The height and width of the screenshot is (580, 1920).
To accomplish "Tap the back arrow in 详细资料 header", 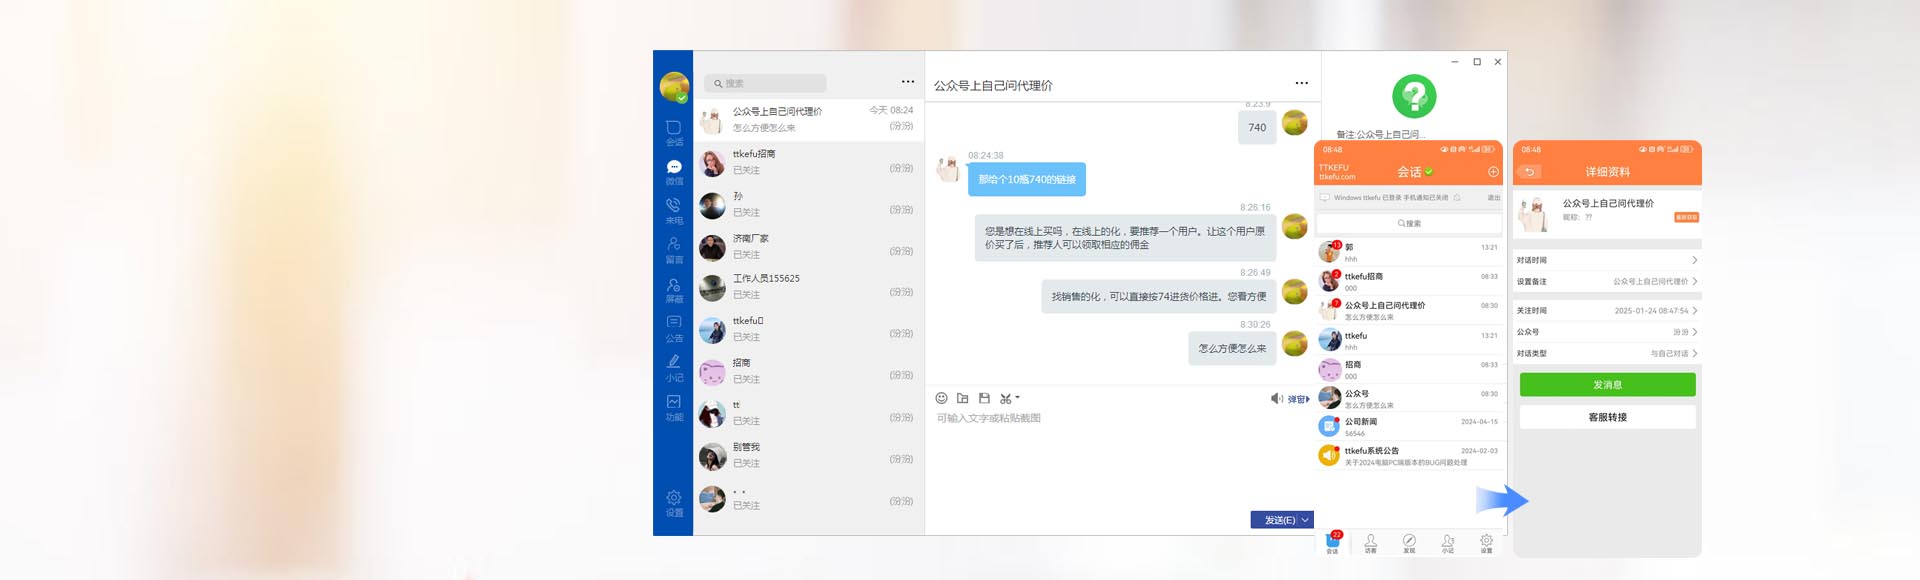I will click(x=1529, y=172).
